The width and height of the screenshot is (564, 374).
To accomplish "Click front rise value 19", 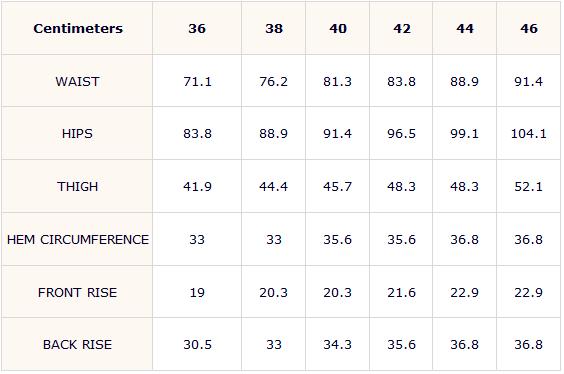I will (x=197, y=292).
